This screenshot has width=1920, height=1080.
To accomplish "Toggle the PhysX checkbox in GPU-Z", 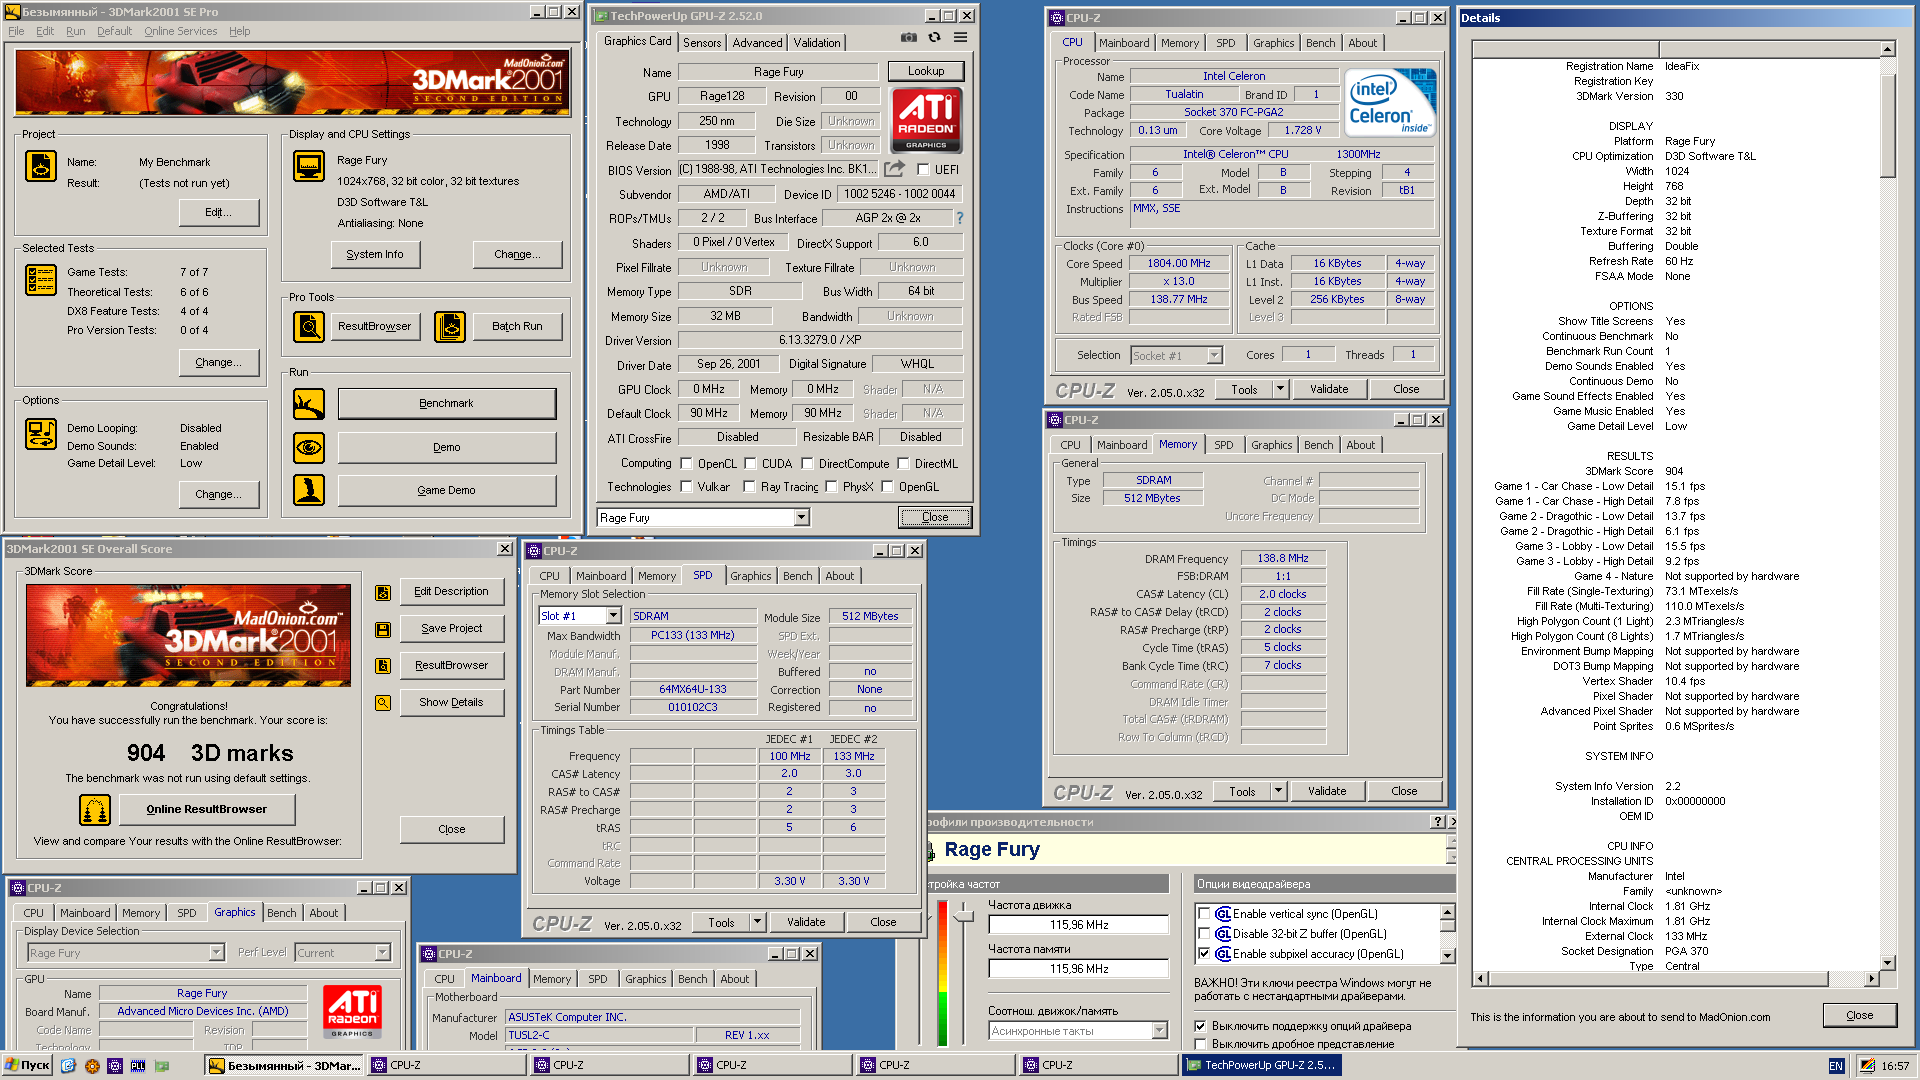I will click(x=831, y=487).
